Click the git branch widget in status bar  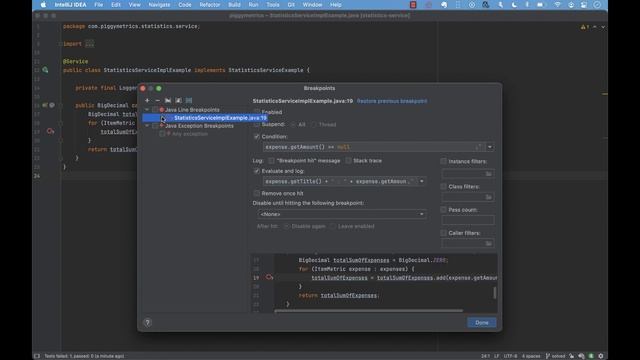click(556, 356)
